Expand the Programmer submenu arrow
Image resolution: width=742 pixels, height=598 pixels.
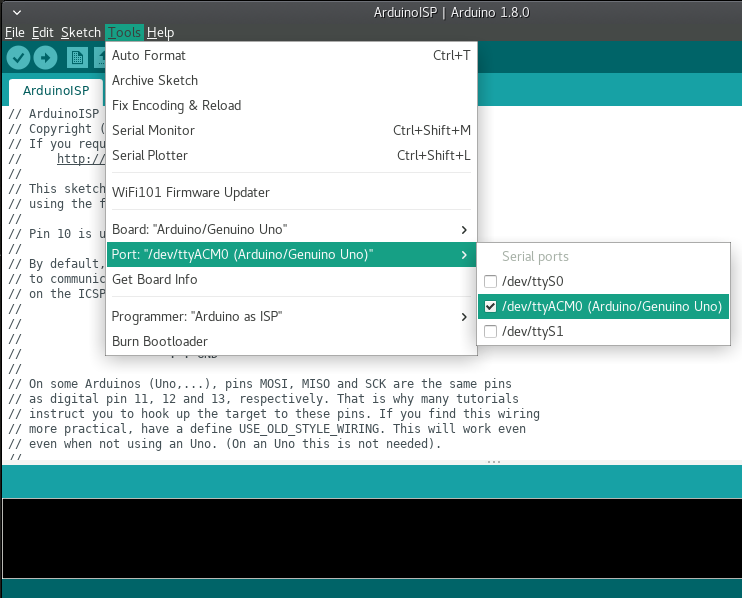click(x=464, y=317)
